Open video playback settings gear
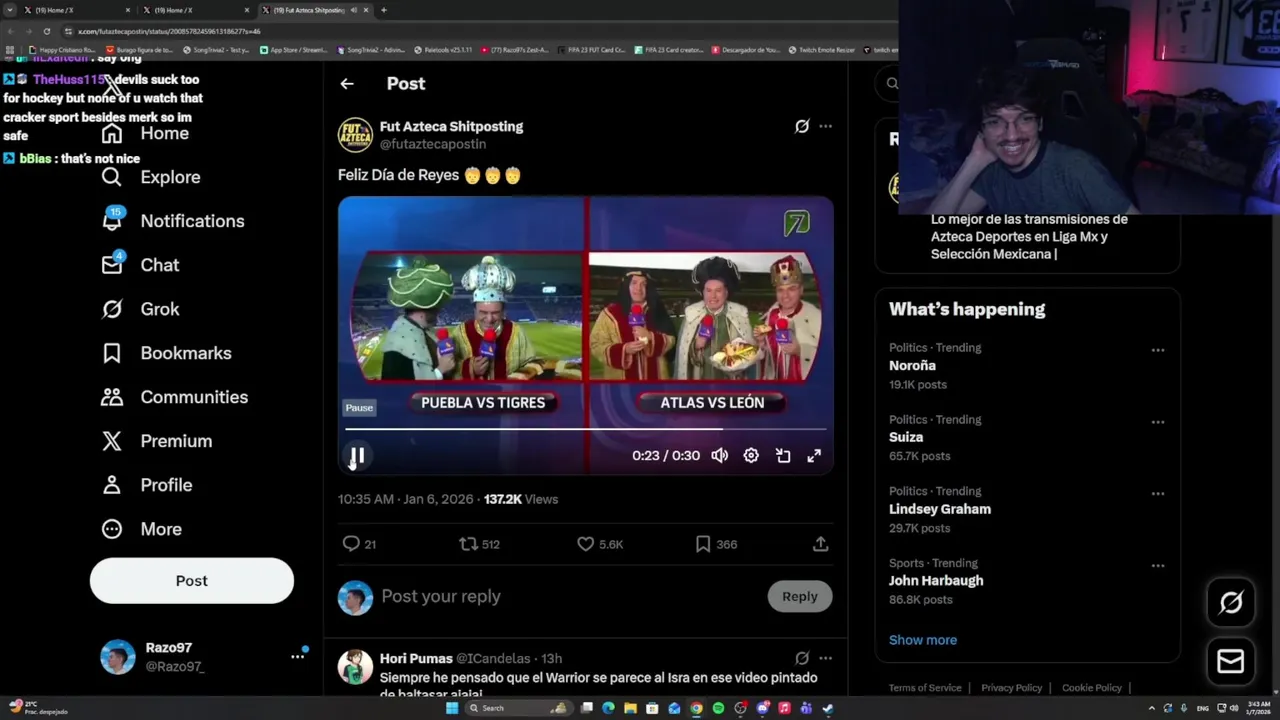 751,456
